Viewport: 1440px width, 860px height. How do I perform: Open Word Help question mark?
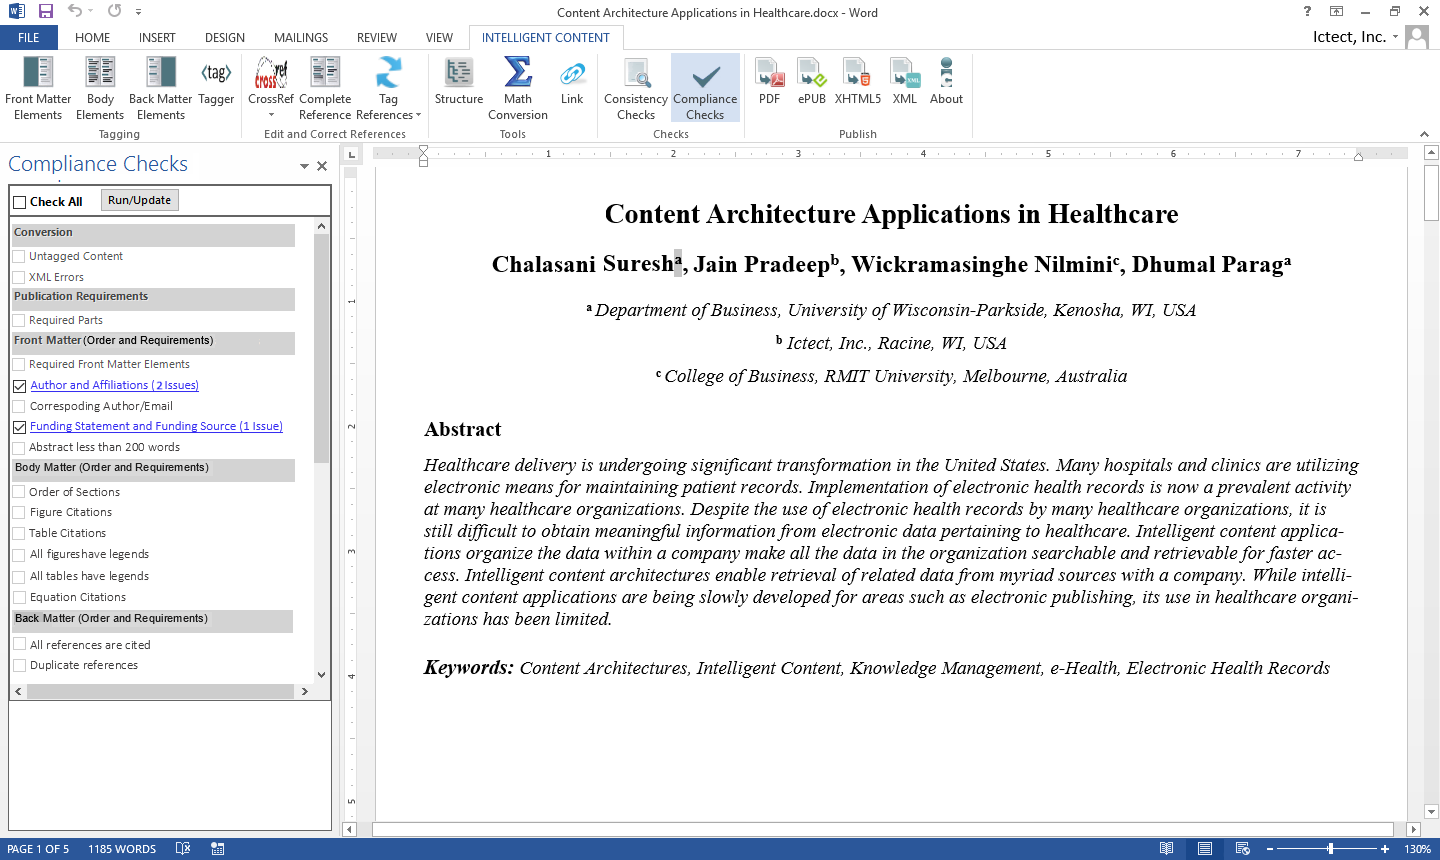click(x=1307, y=11)
